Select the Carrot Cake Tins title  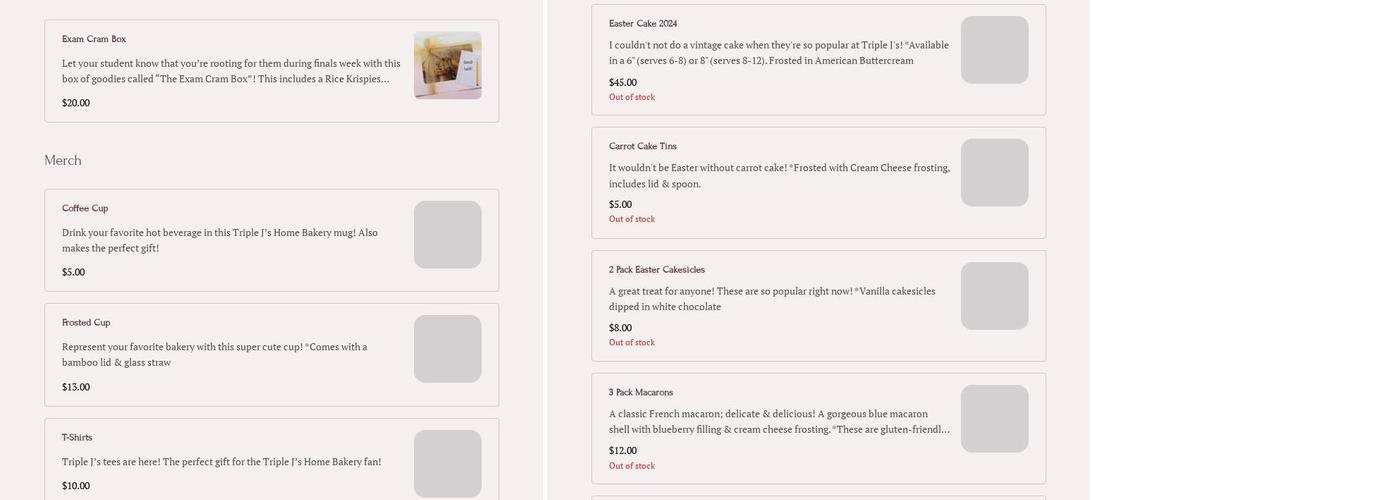pyautogui.click(x=643, y=146)
